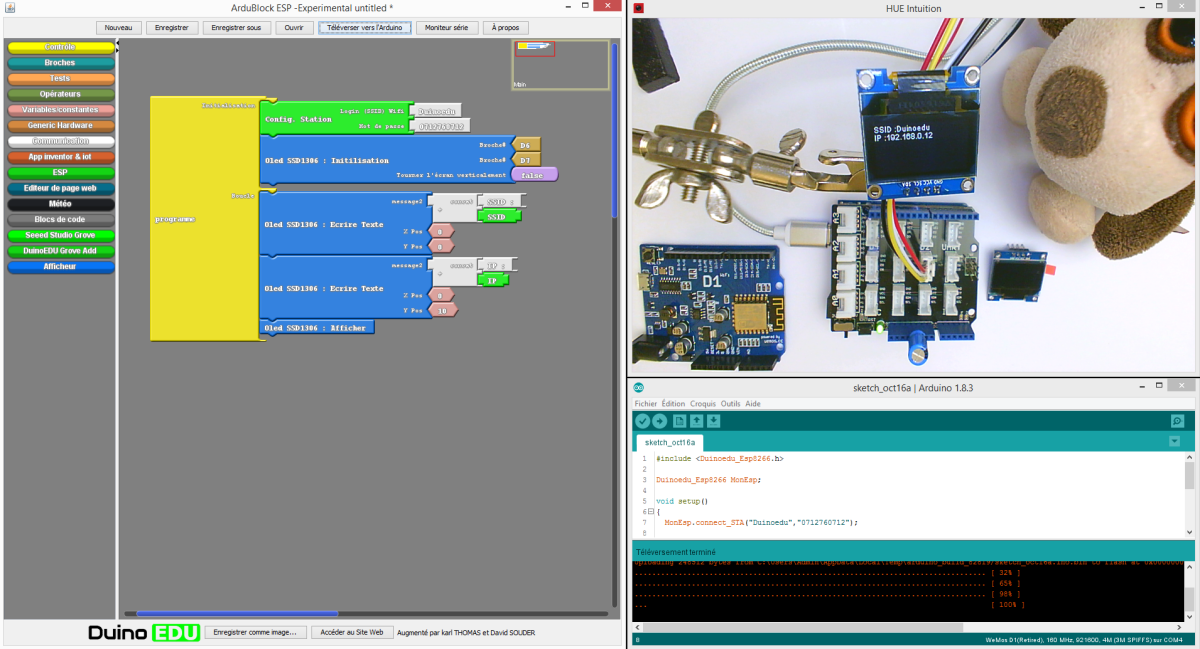
Task: Click the Arduino Save sketch icon
Action: [714, 421]
